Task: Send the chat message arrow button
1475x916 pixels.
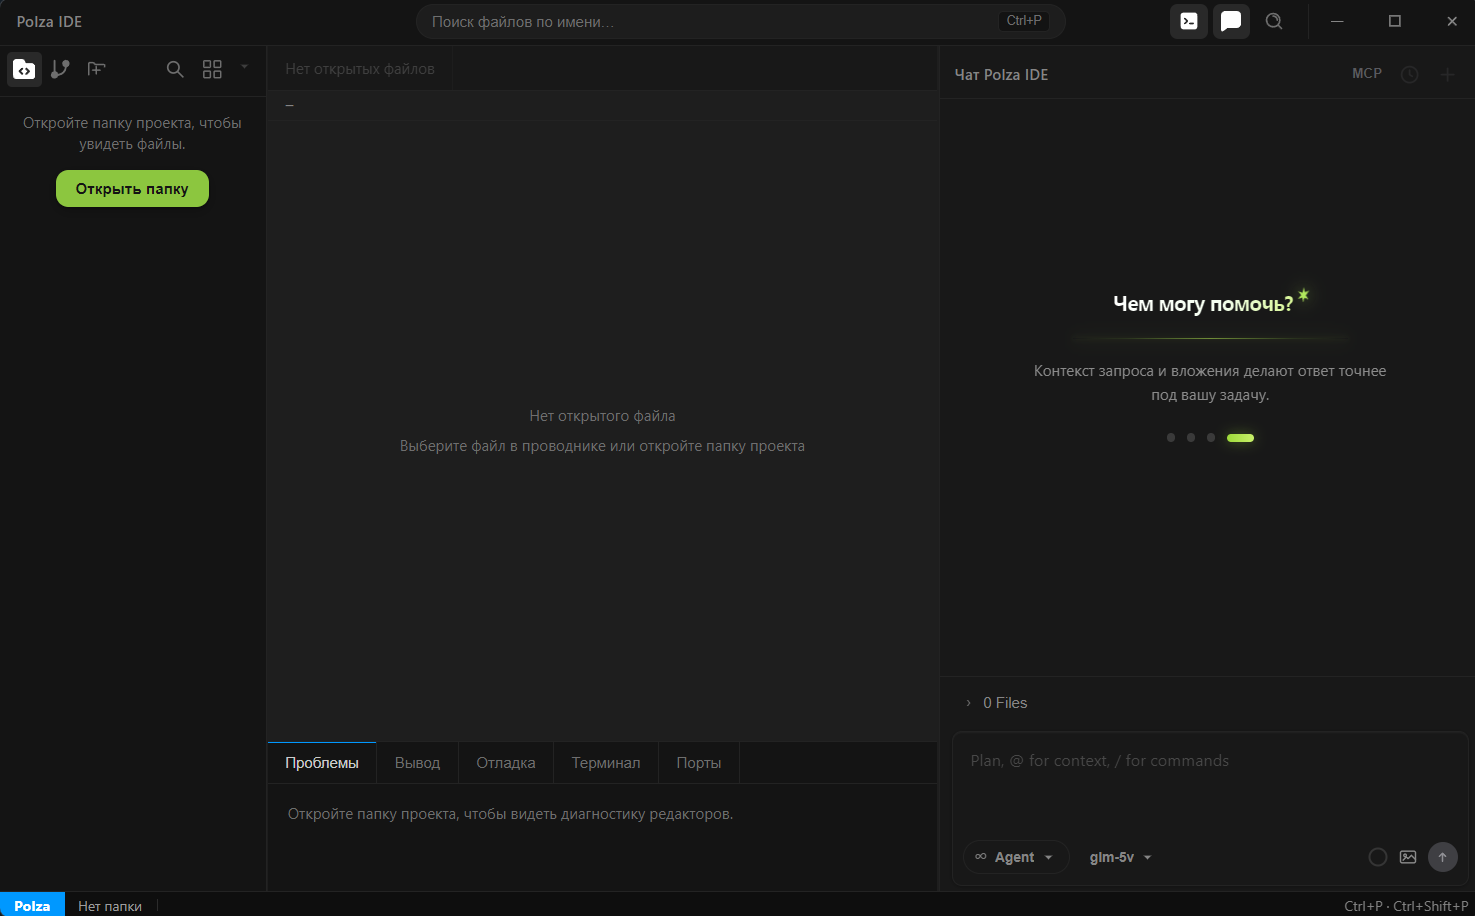Action: tap(1442, 857)
